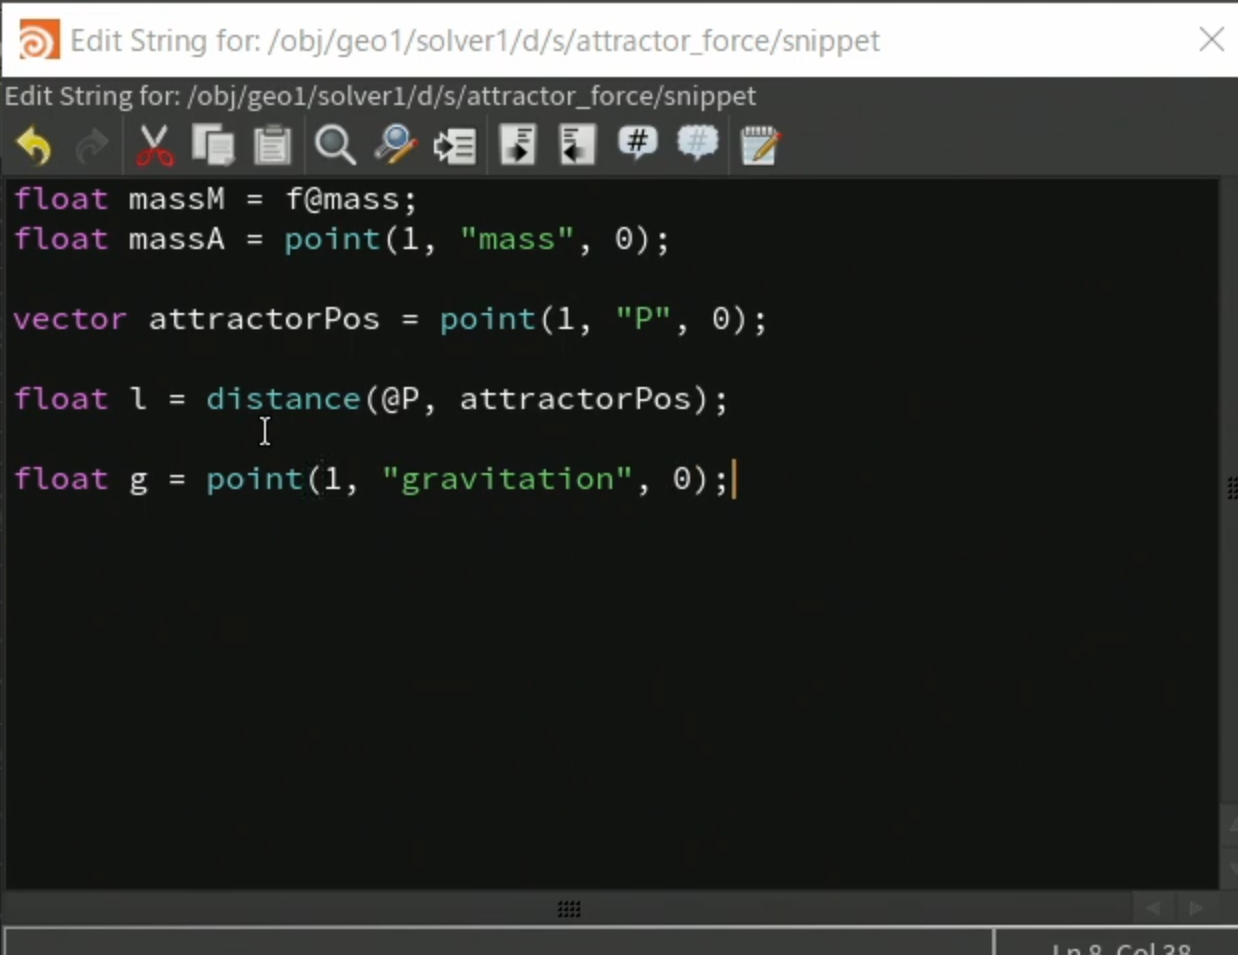The image size is (1238, 955).
Task: Close the Edit String window
Action: tap(1211, 40)
